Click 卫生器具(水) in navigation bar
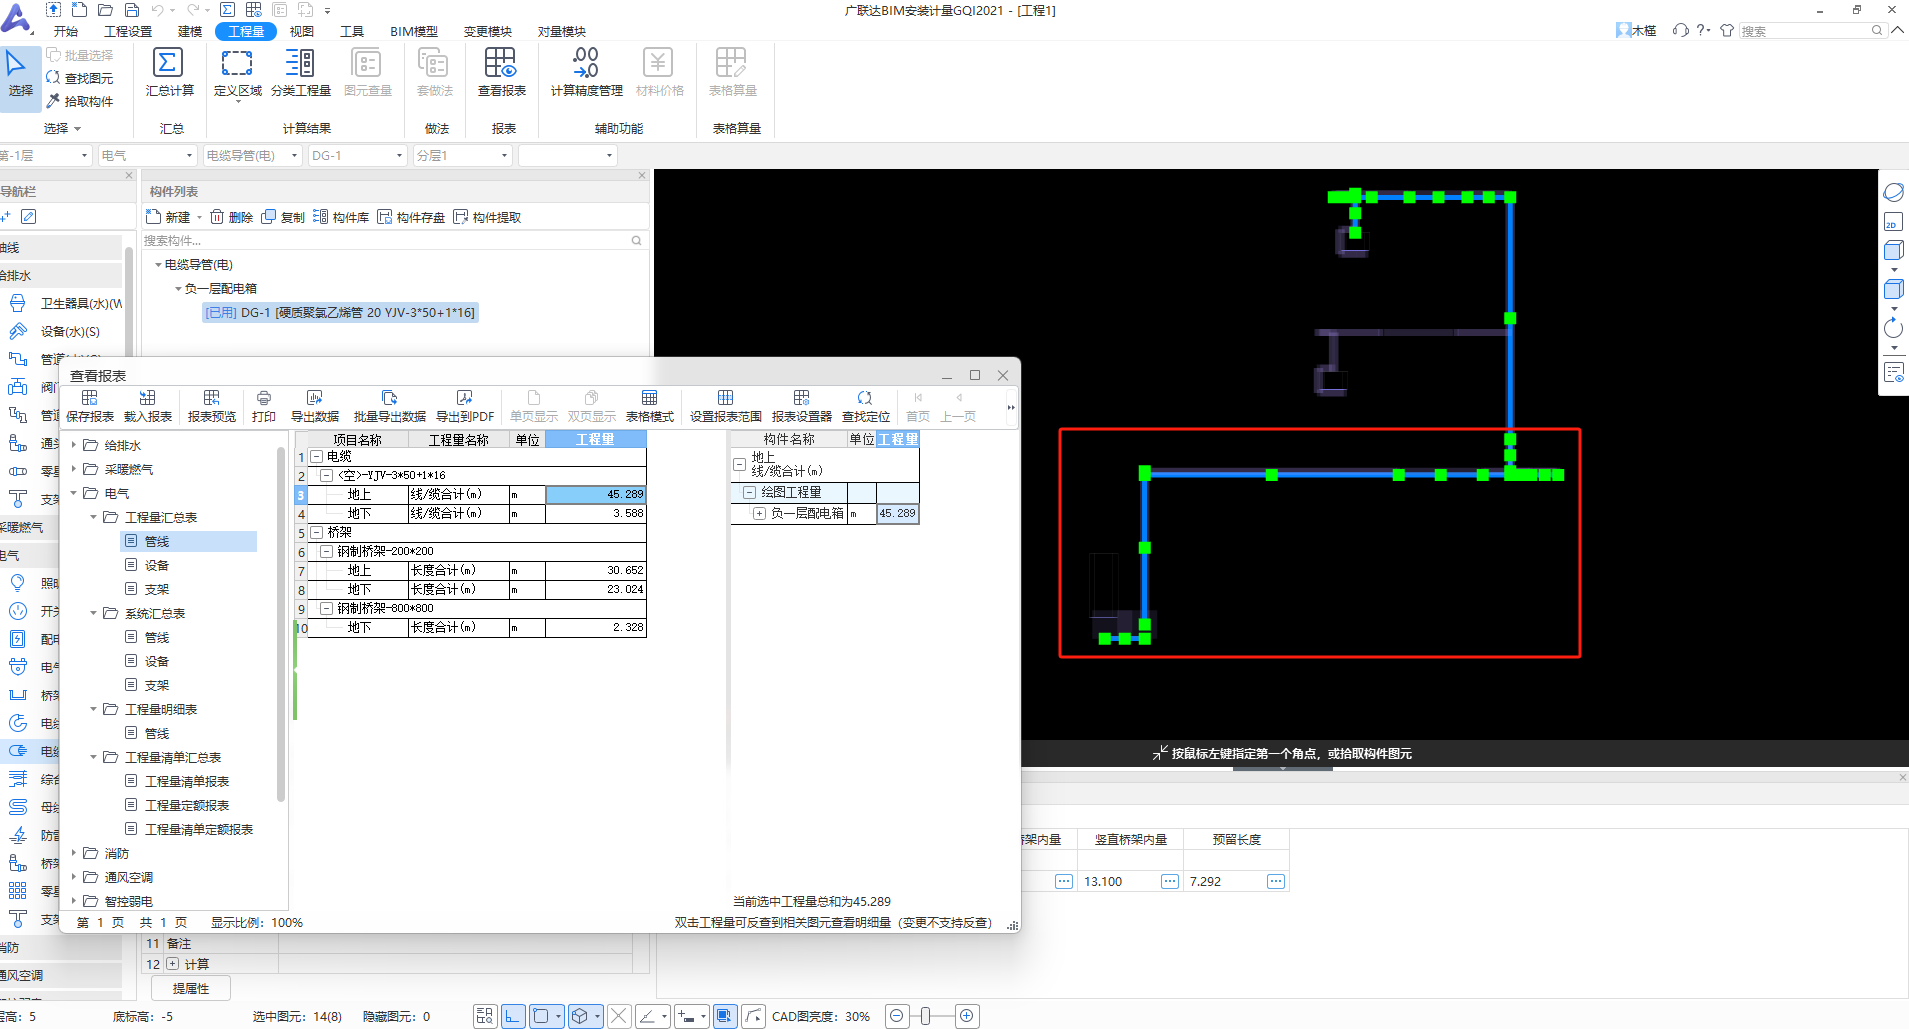 (66, 303)
